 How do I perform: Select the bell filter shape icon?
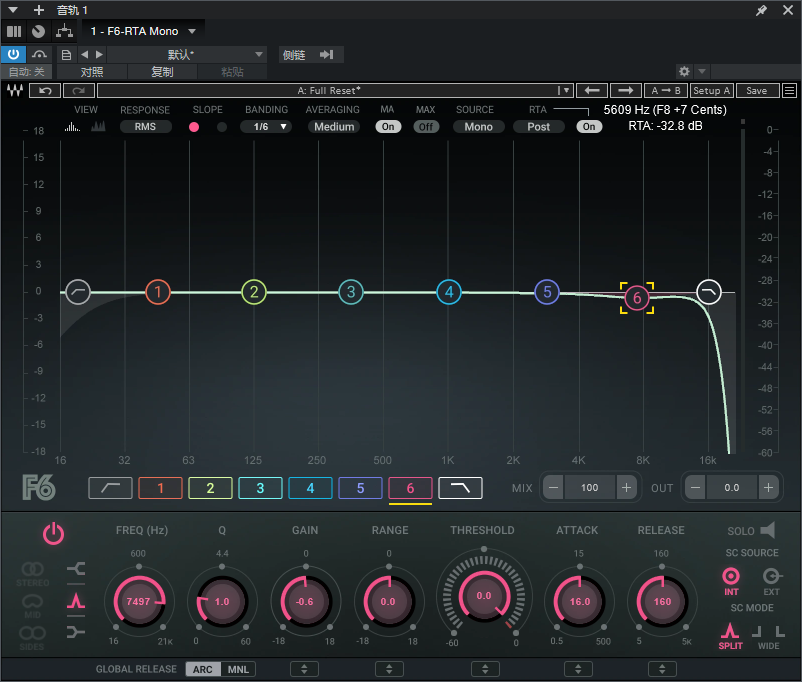click(x=76, y=600)
